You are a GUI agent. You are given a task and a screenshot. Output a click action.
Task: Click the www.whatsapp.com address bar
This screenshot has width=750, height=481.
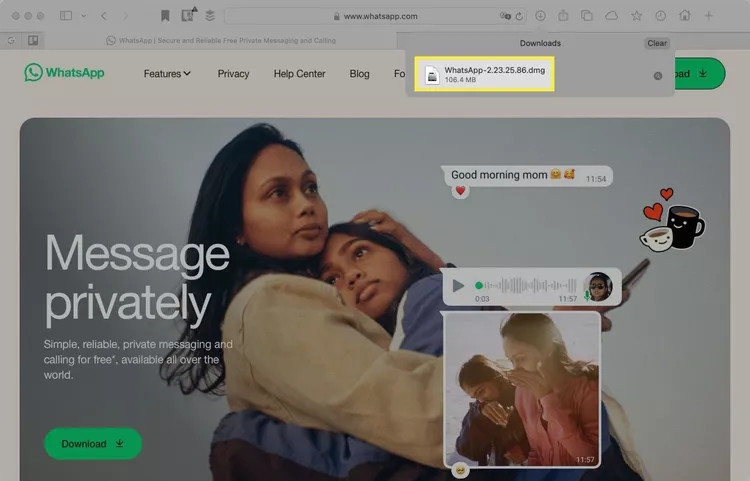click(375, 16)
